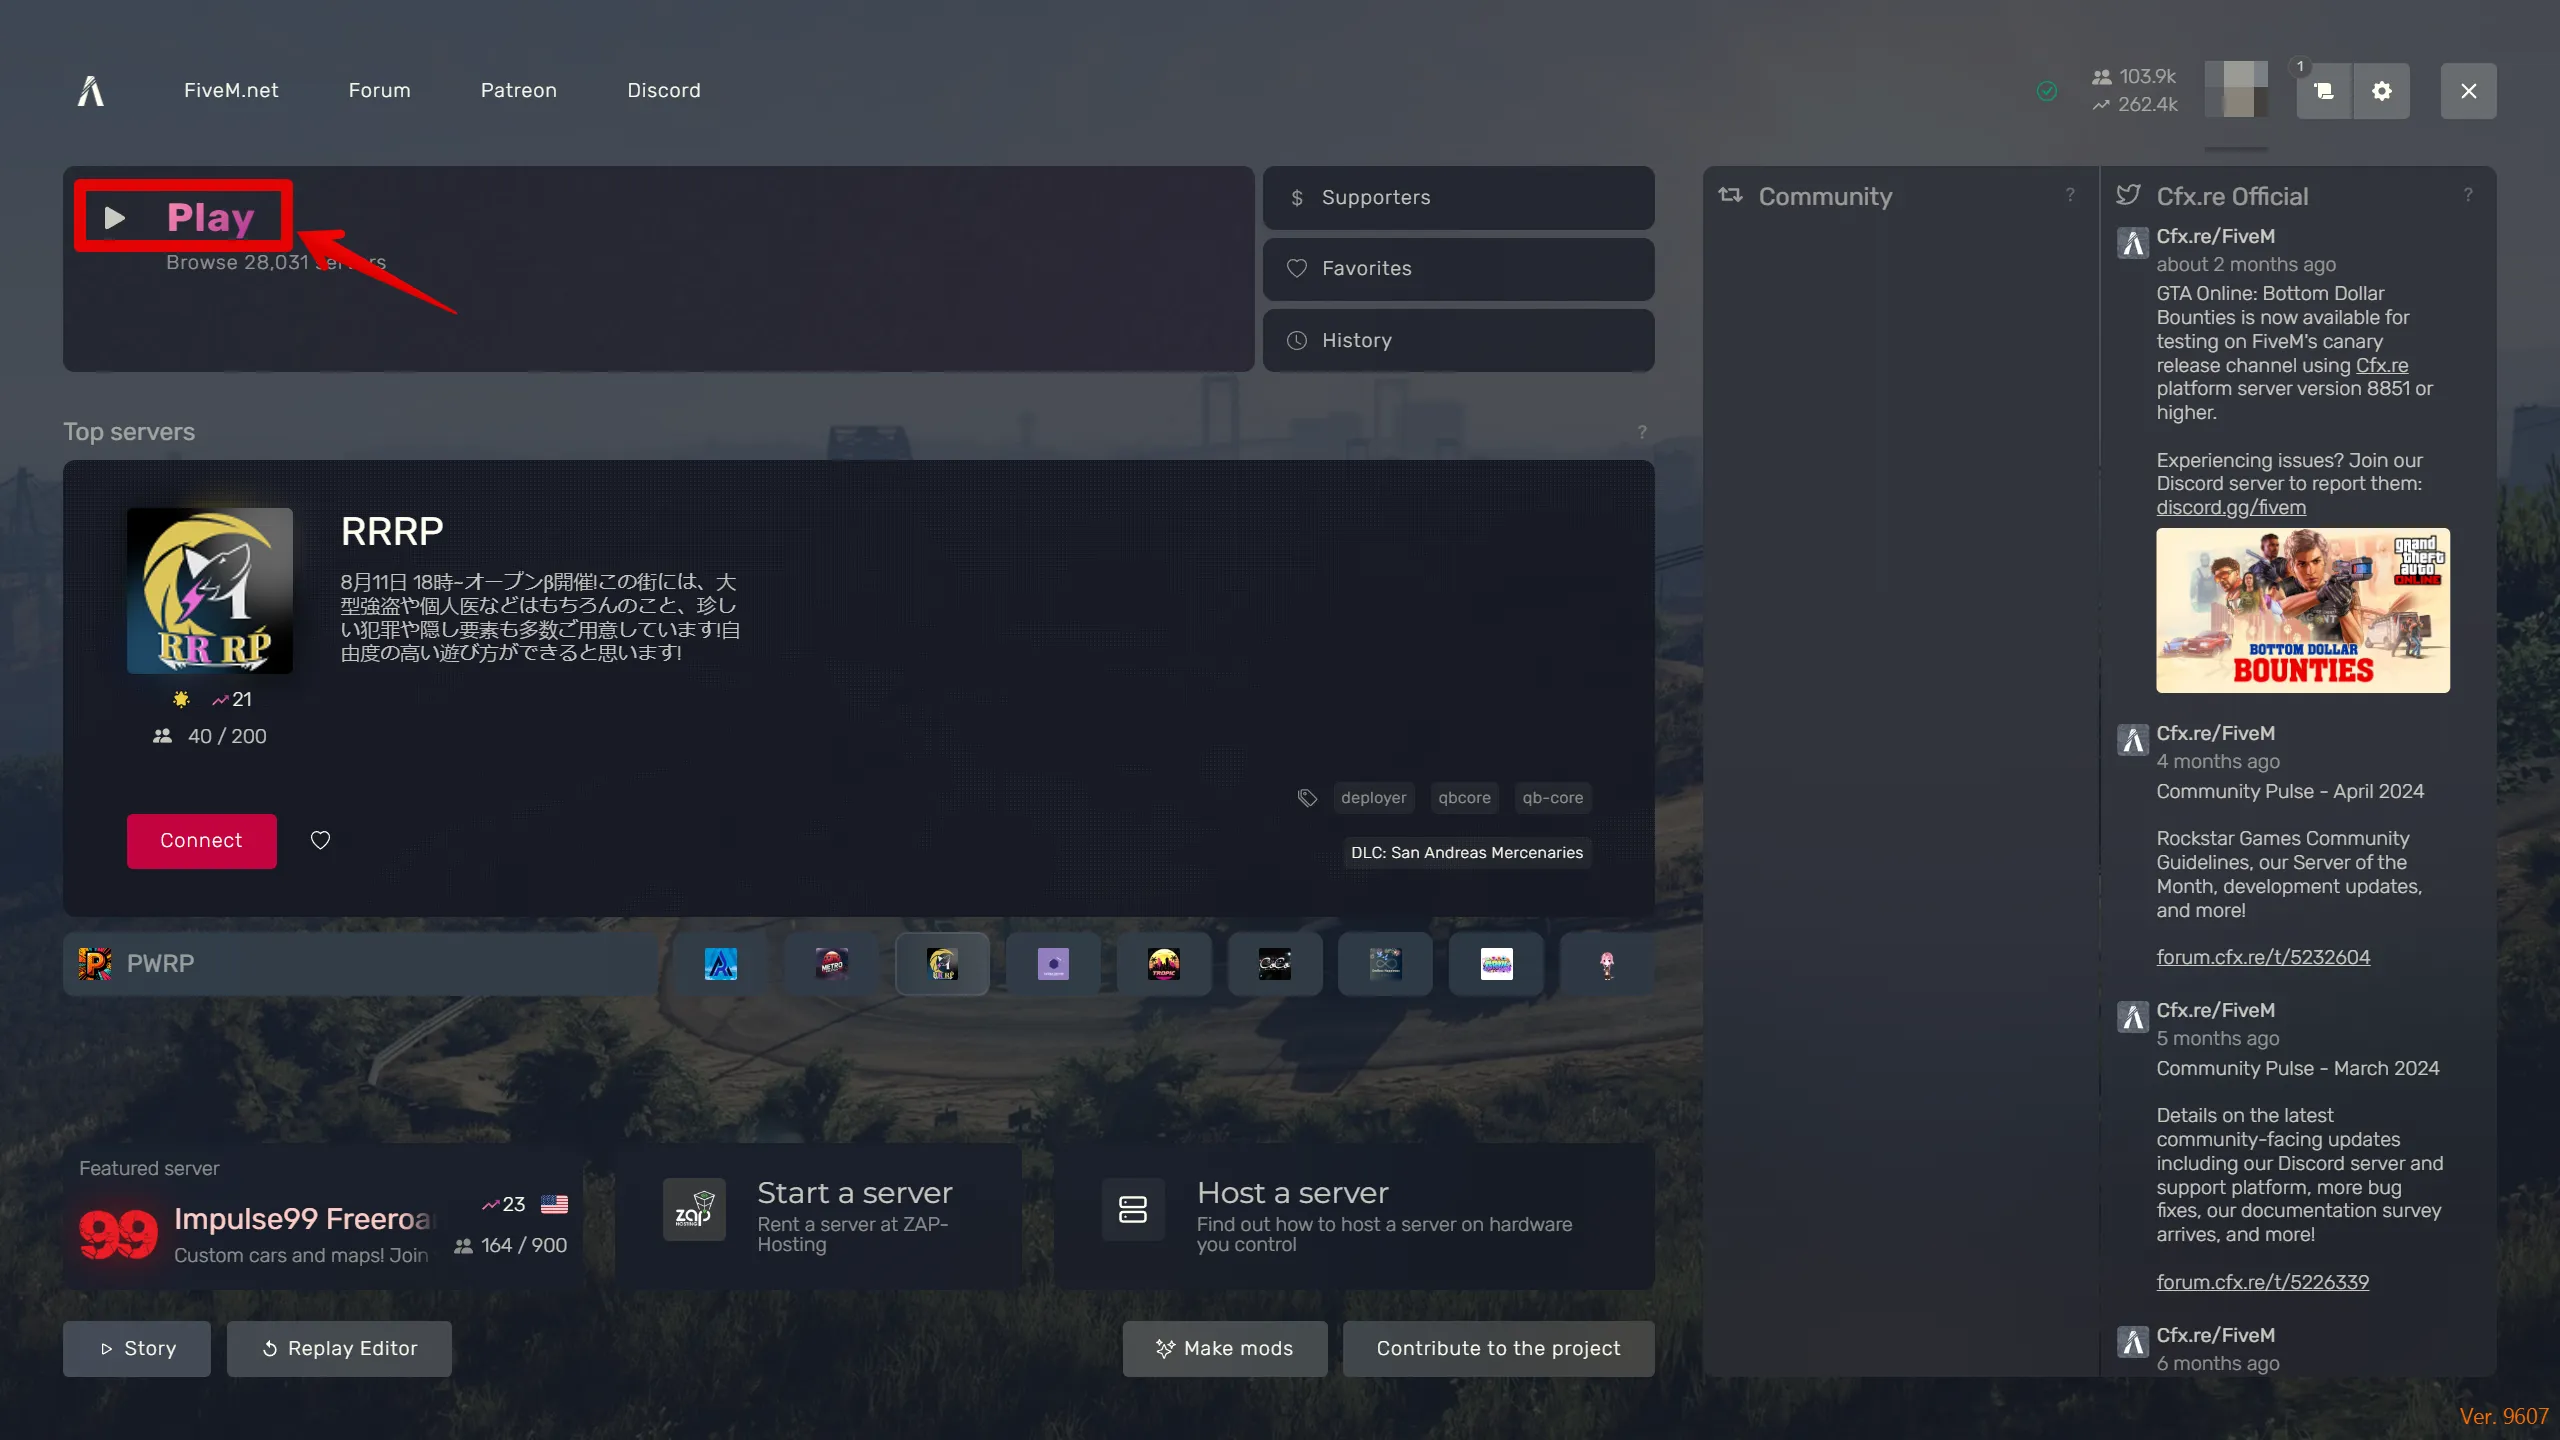Open the user avatar profile
The image size is (2560, 1440).
[2236, 90]
